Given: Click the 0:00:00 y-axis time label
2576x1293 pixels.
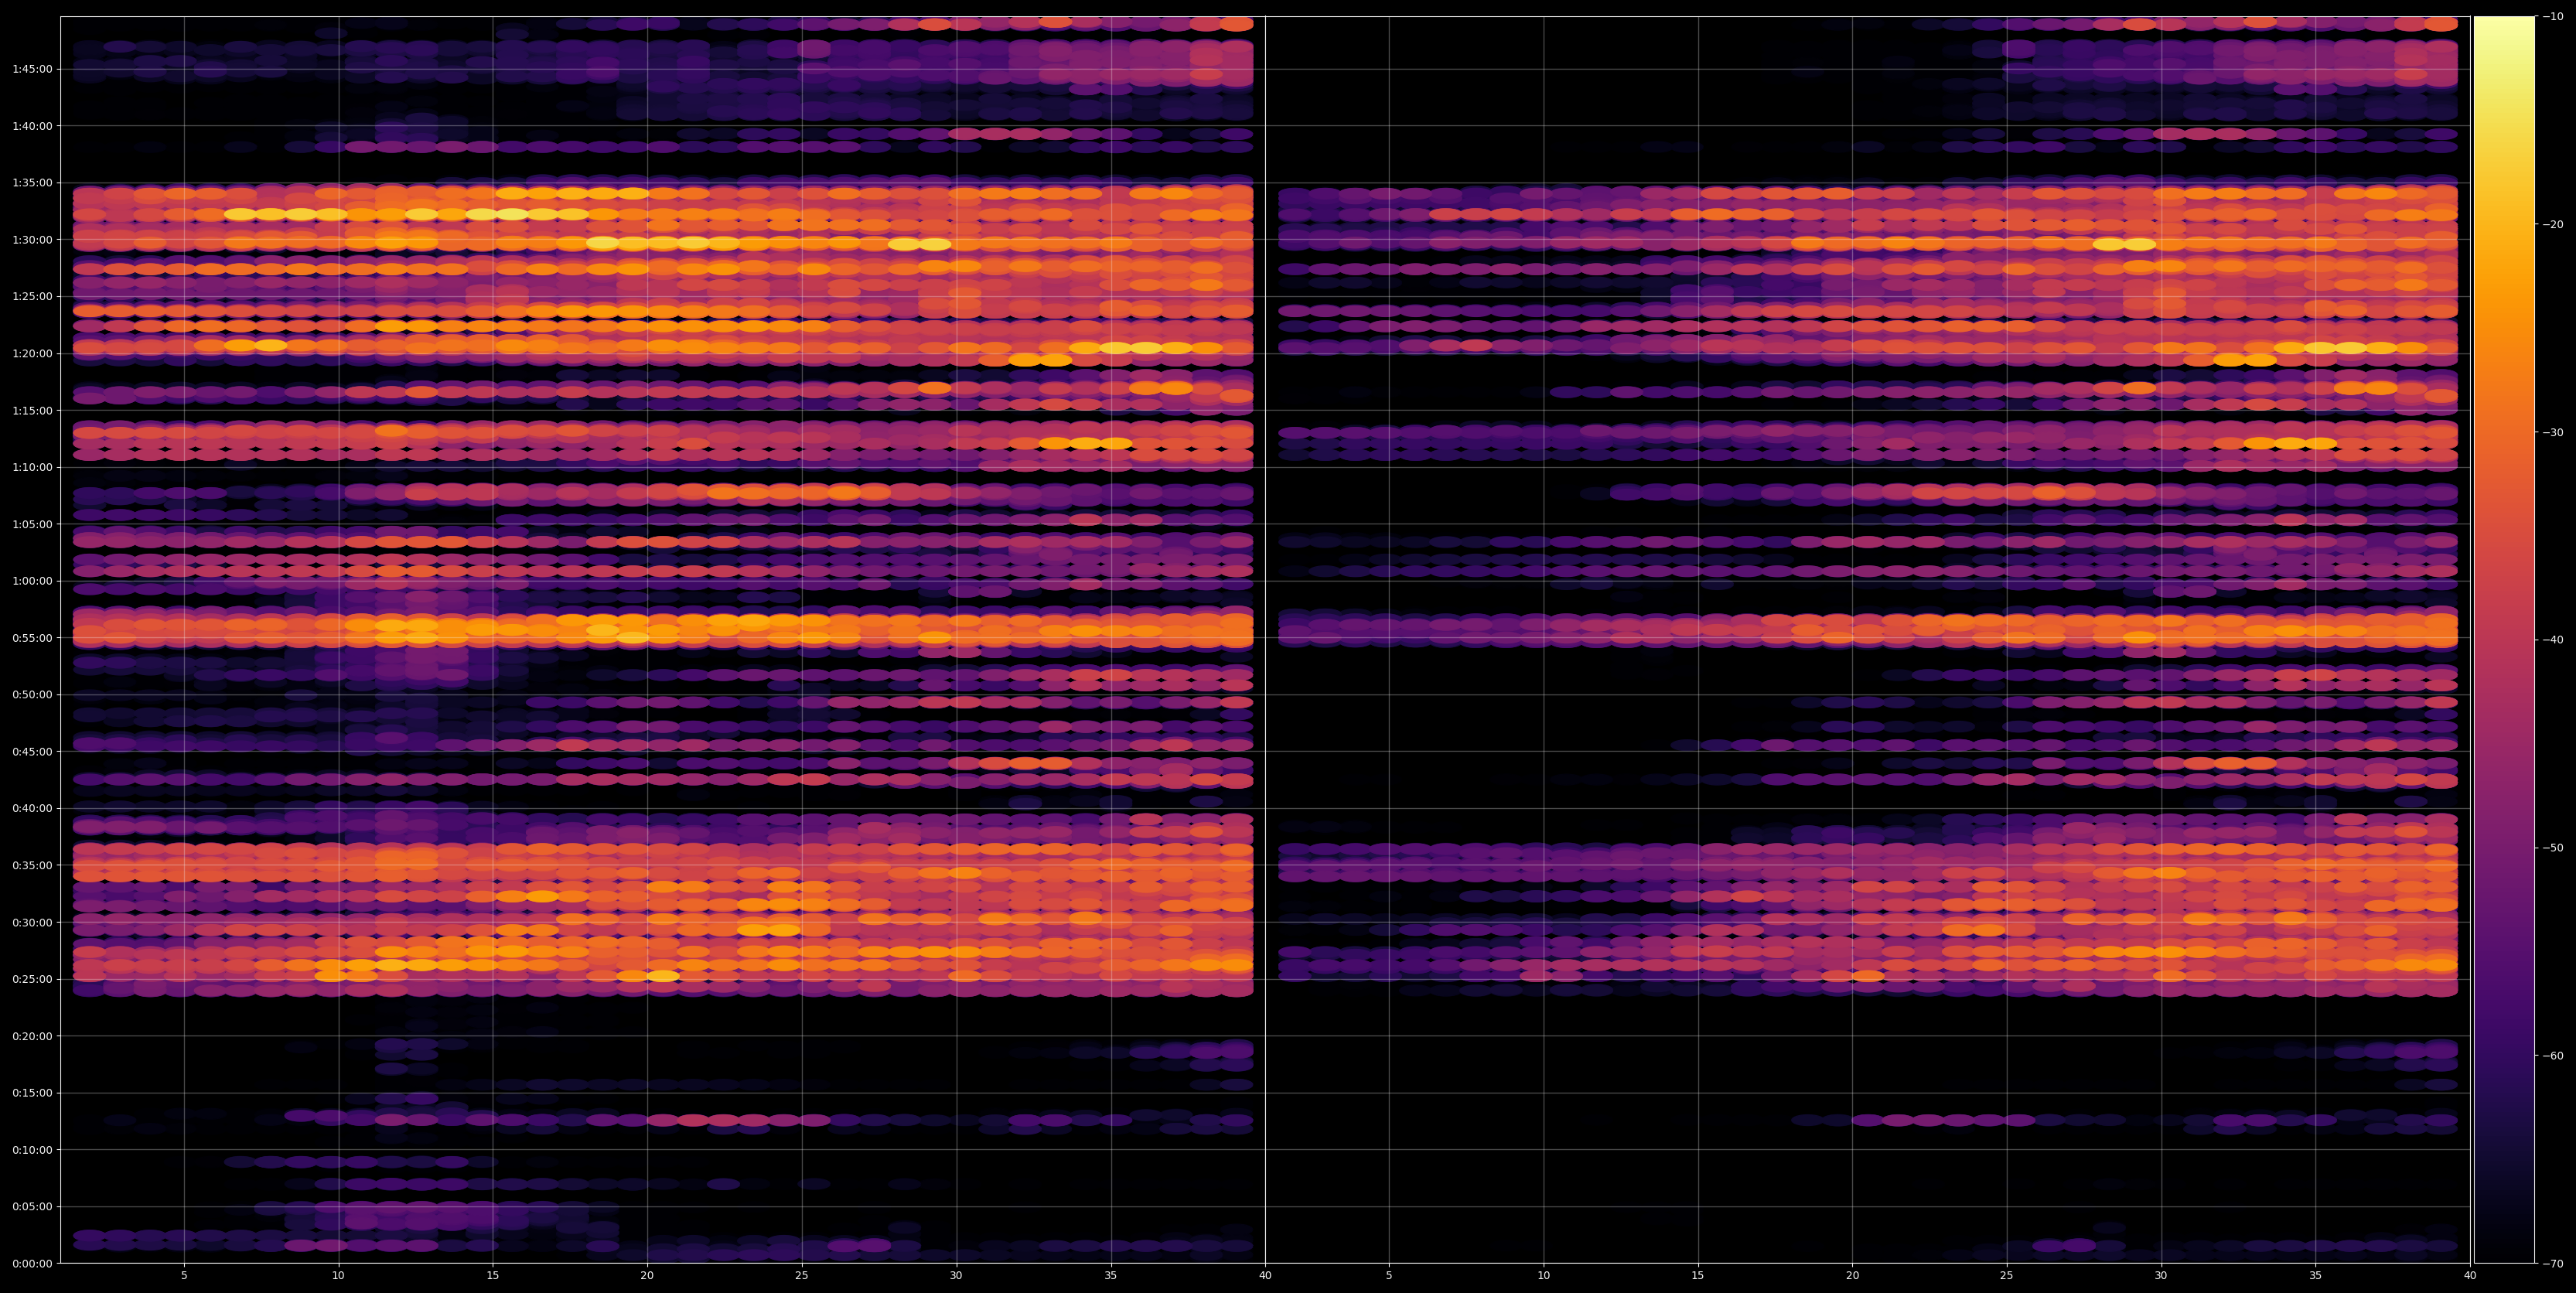Looking at the screenshot, I should [32, 1263].
